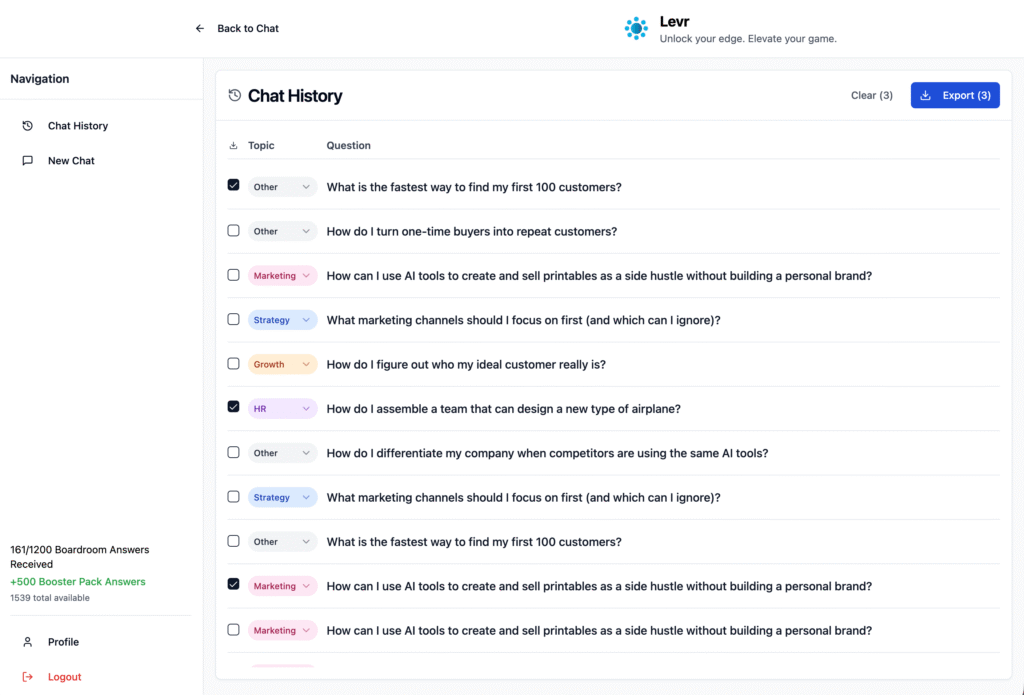1024x695 pixels.
Task: Click the Levr blue sunburst logo
Action: [636, 29]
